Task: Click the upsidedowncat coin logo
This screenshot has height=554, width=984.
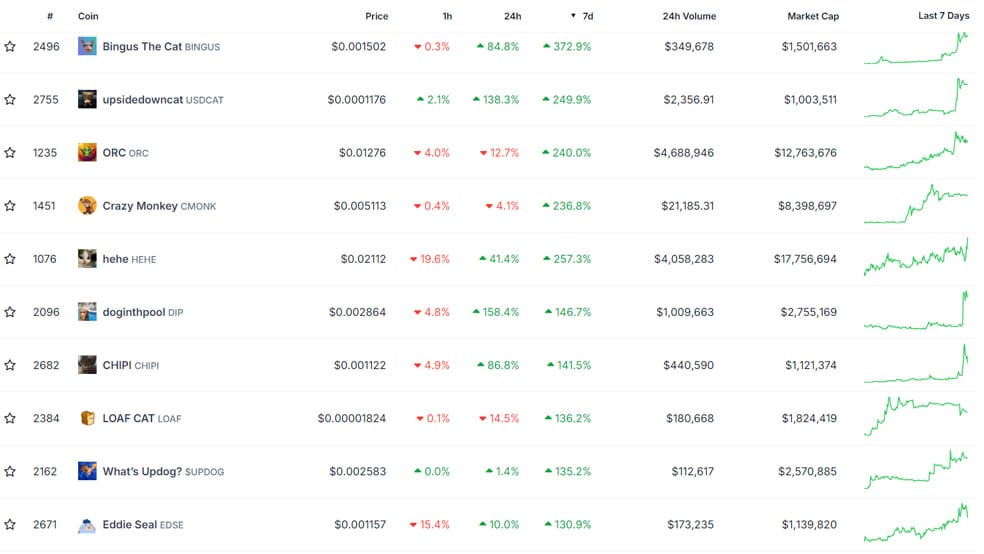Action: [87, 99]
